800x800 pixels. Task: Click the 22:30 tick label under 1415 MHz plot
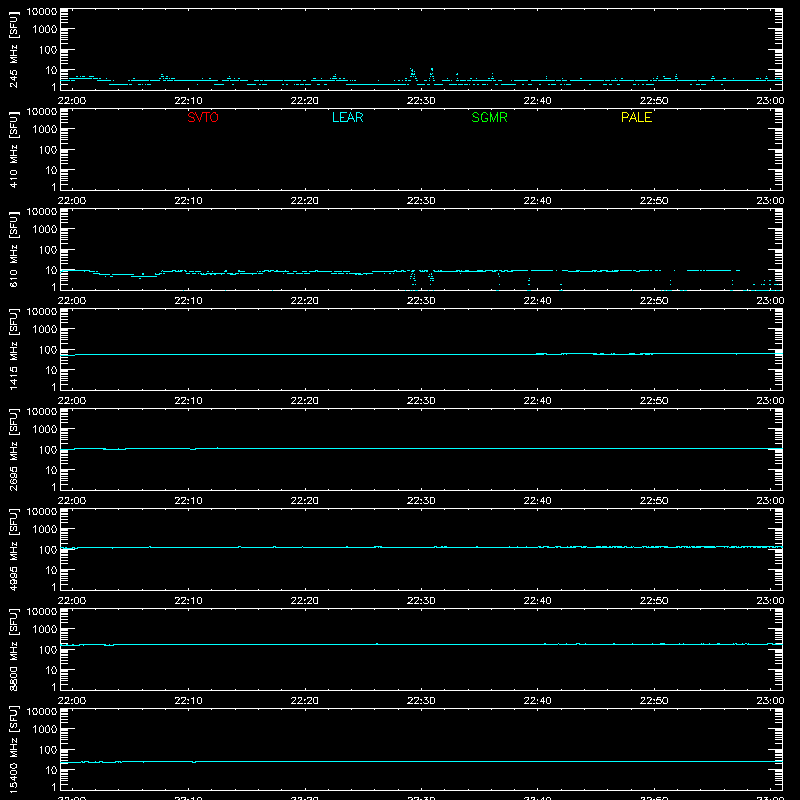point(421,401)
